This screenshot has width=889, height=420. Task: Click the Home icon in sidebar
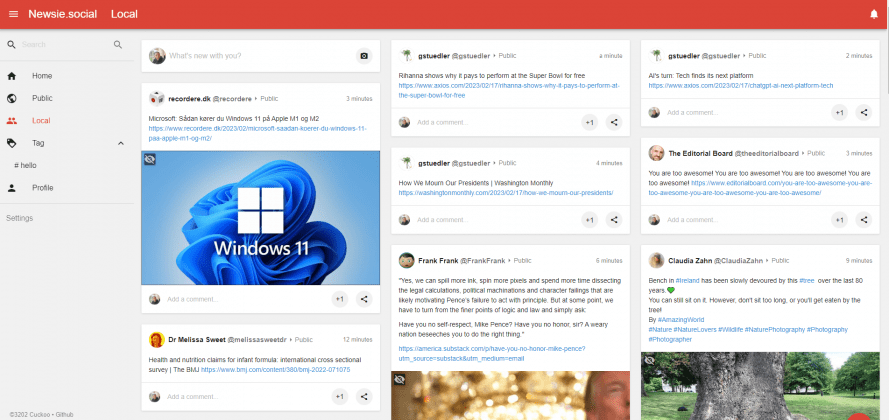click(x=11, y=76)
